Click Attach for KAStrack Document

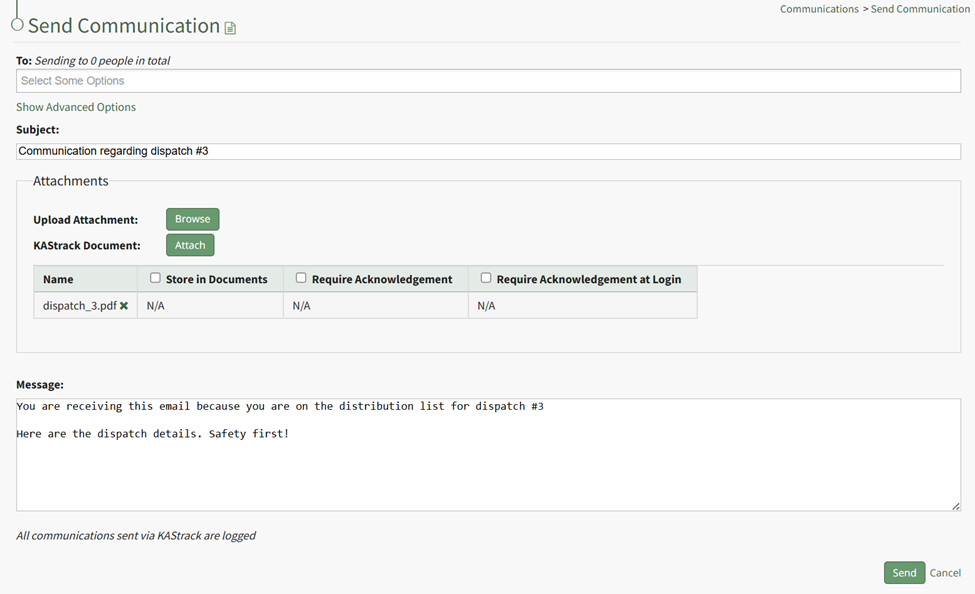(190, 245)
